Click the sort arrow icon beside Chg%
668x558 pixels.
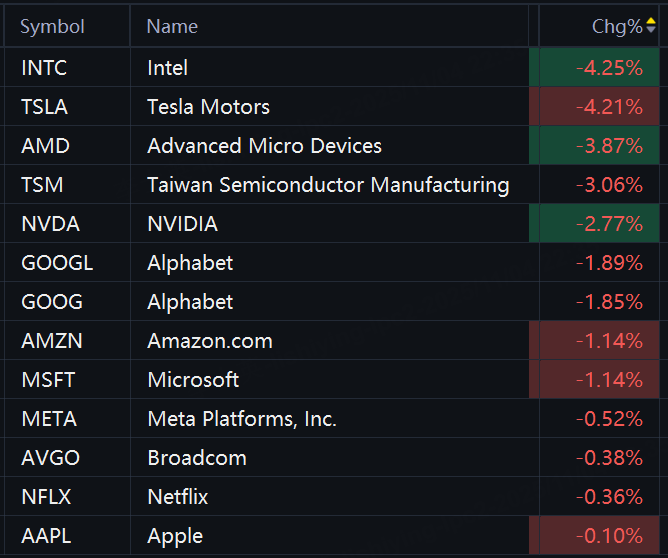click(651, 27)
